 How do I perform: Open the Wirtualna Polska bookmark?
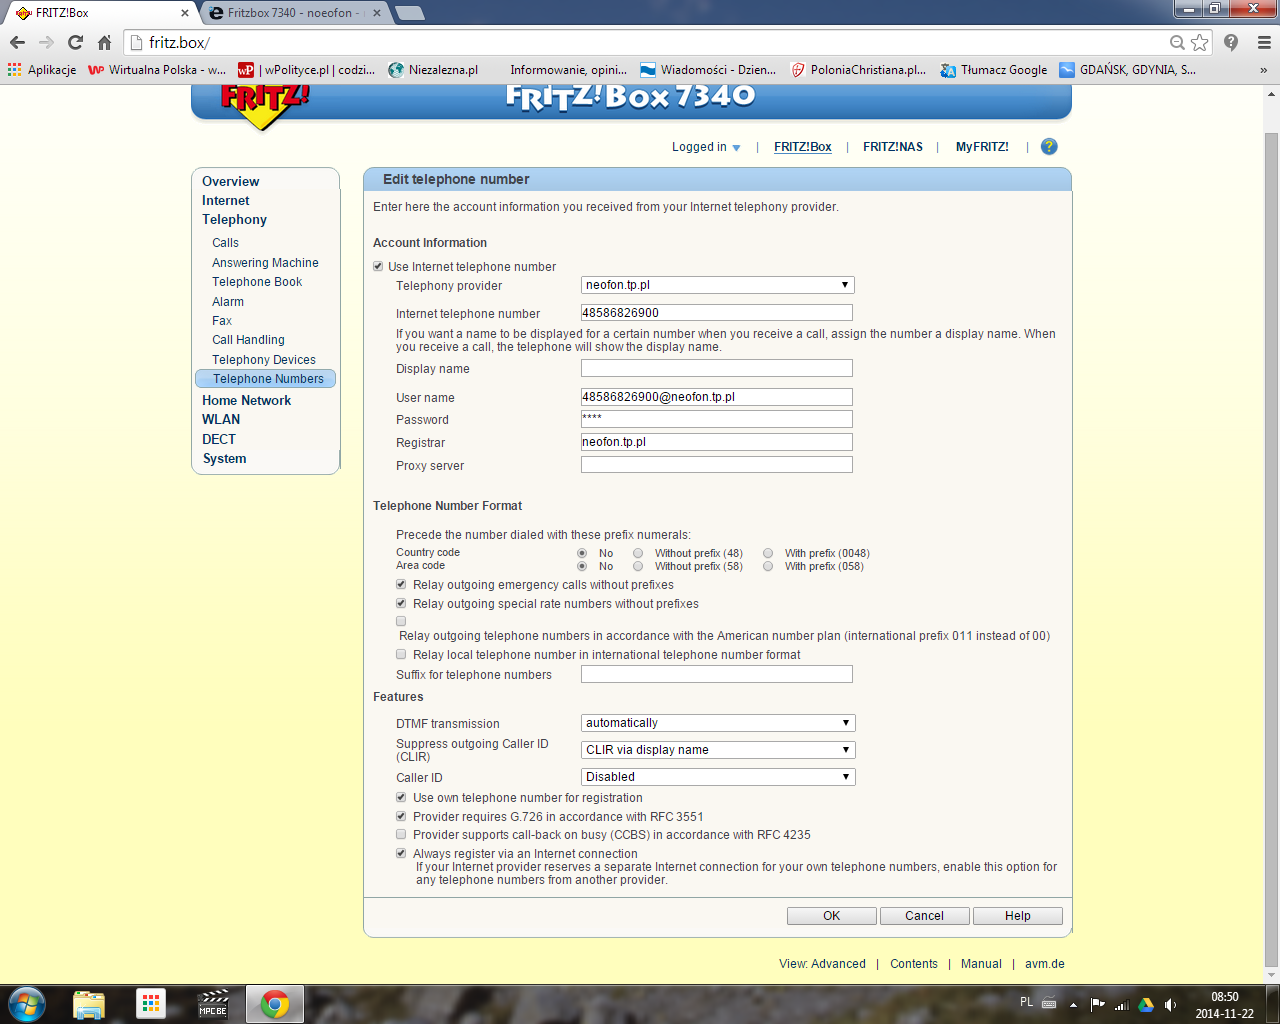tap(157, 70)
